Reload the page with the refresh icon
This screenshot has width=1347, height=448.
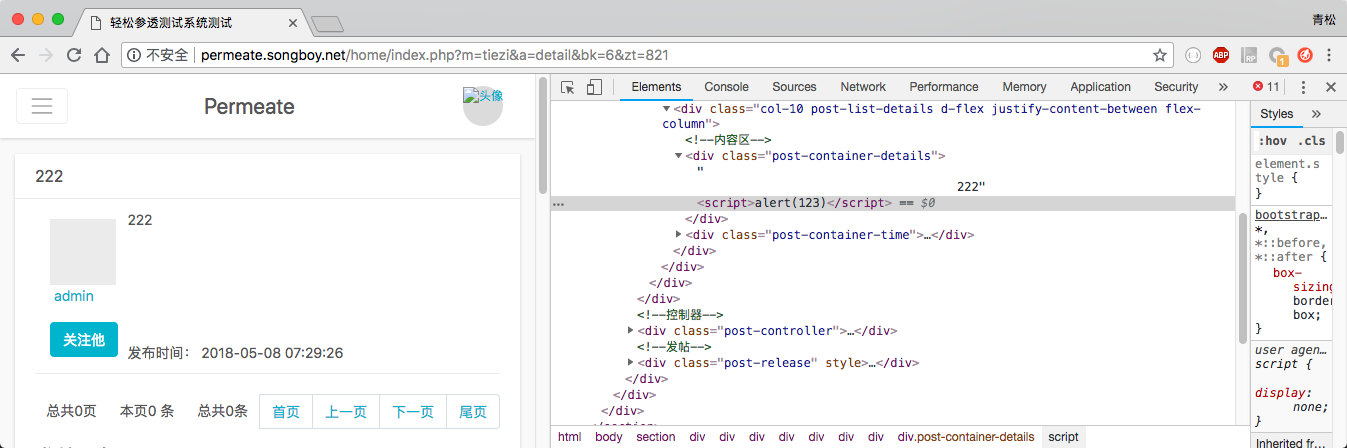(x=73, y=55)
